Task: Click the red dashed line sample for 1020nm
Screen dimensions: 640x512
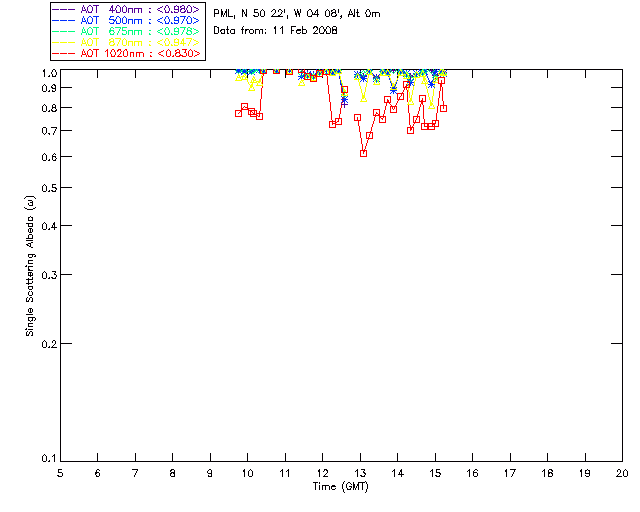Action: coord(64,53)
